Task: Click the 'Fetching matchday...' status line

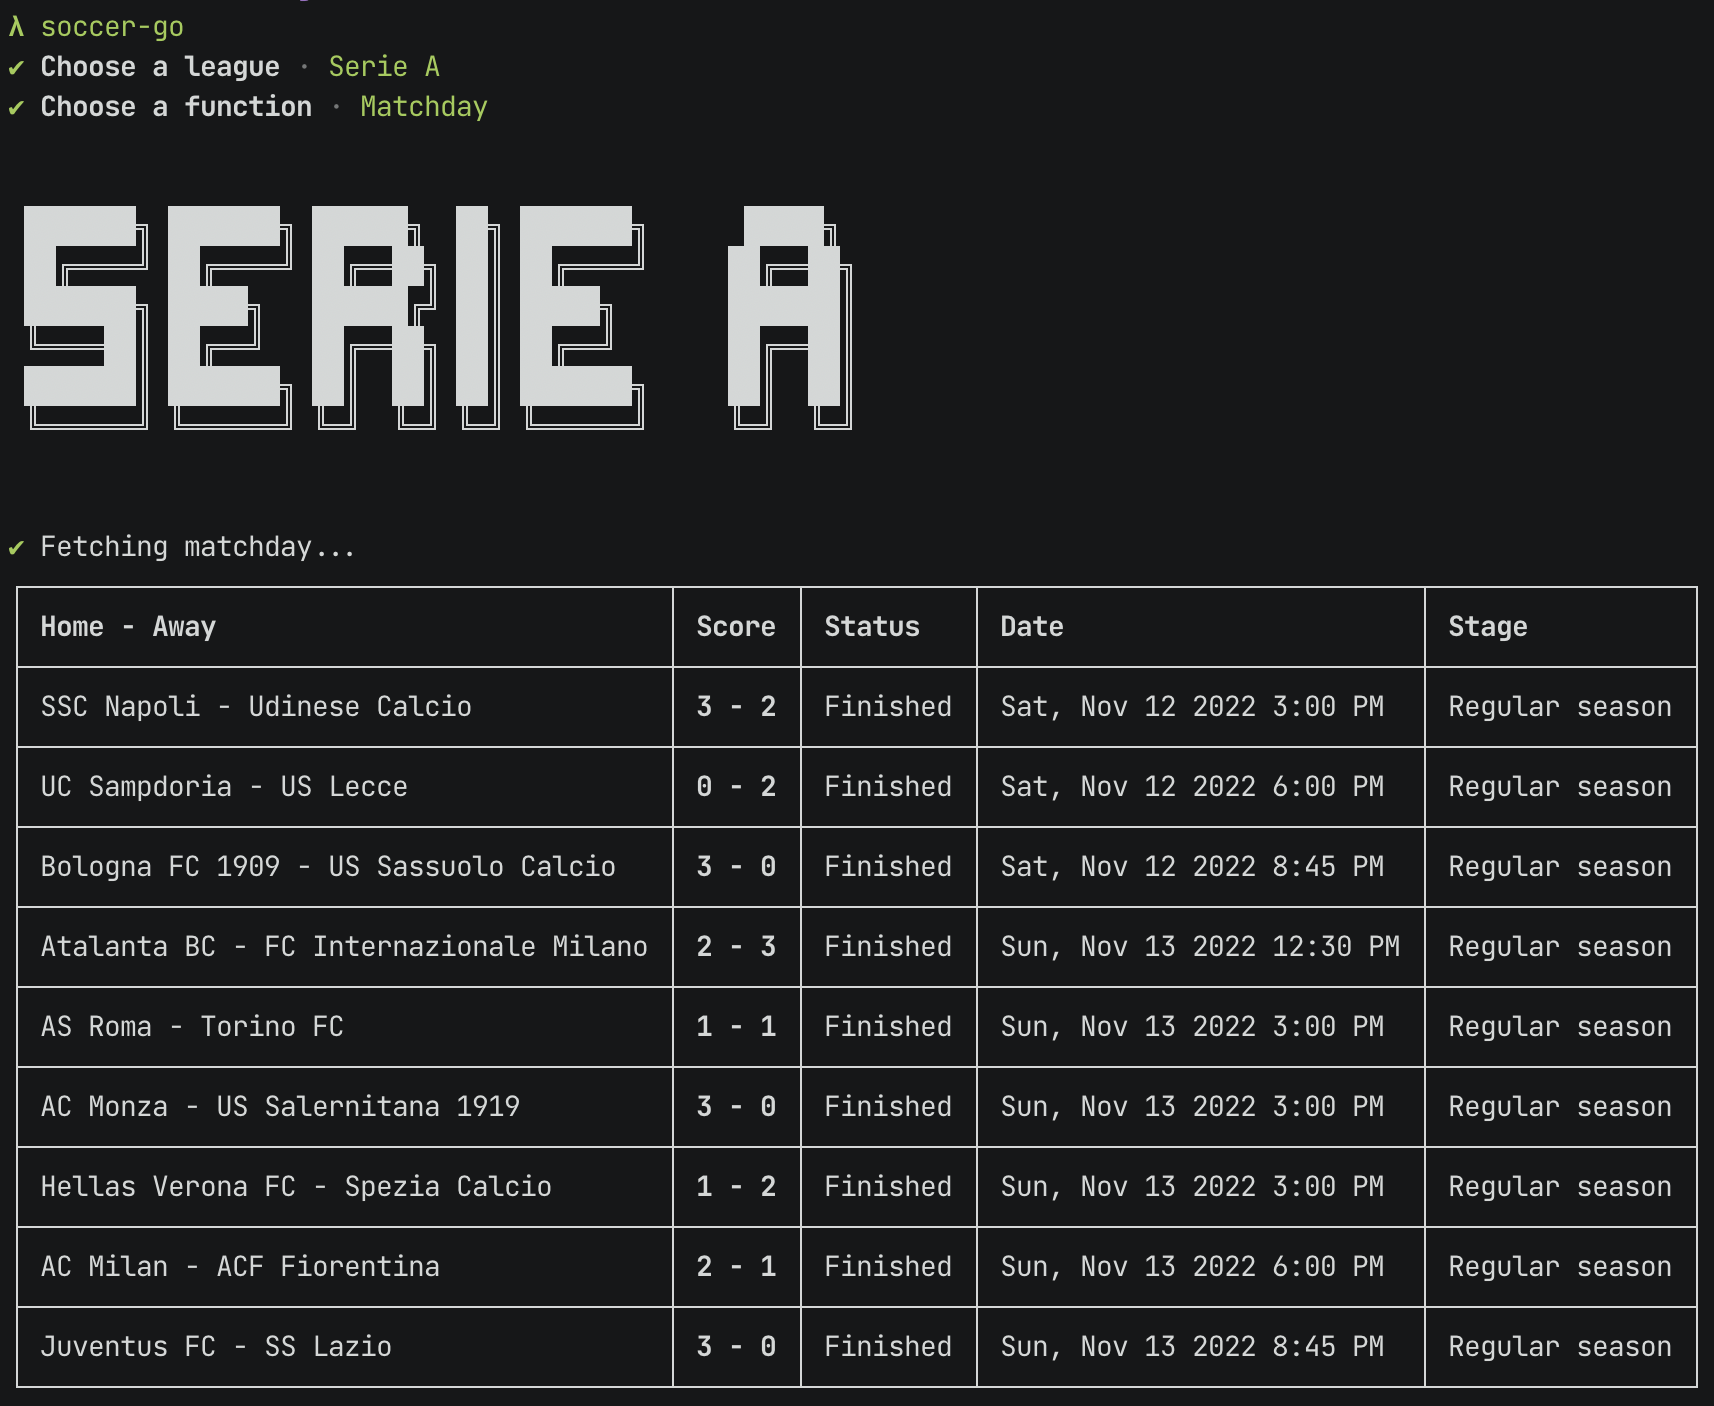Action: click(x=198, y=547)
